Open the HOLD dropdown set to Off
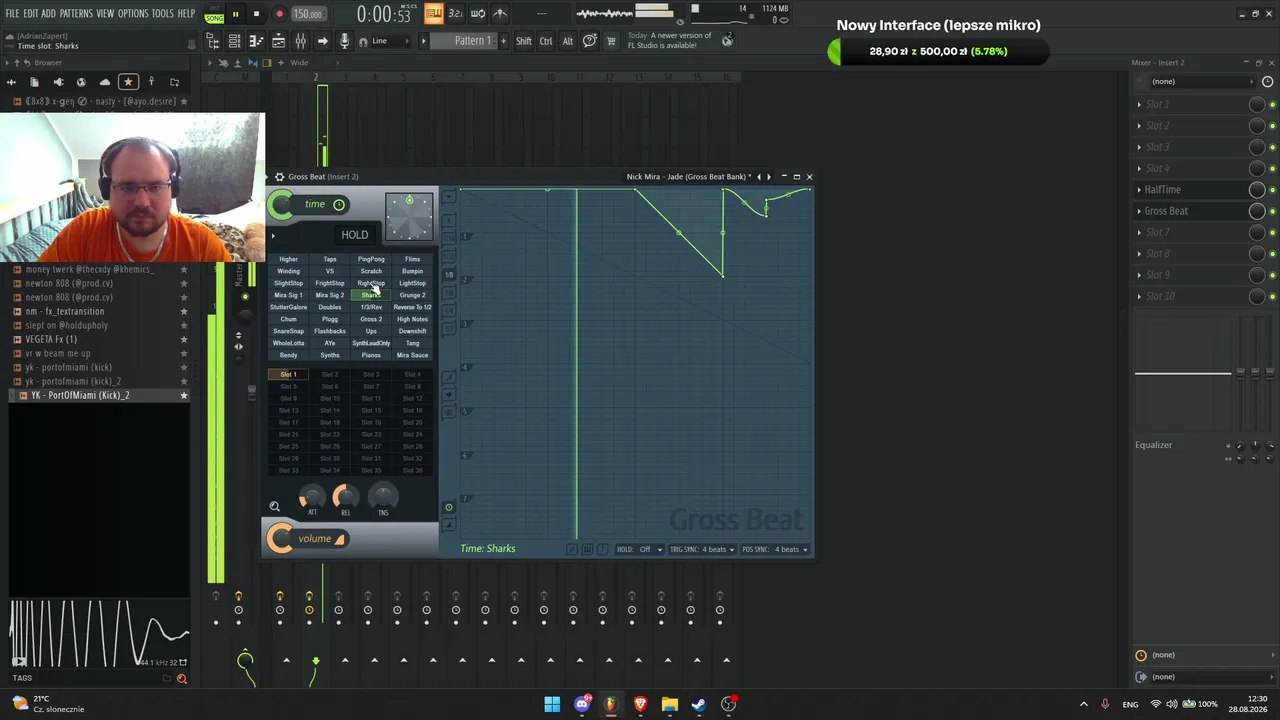Viewport: 1280px width, 720px height. click(x=638, y=549)
